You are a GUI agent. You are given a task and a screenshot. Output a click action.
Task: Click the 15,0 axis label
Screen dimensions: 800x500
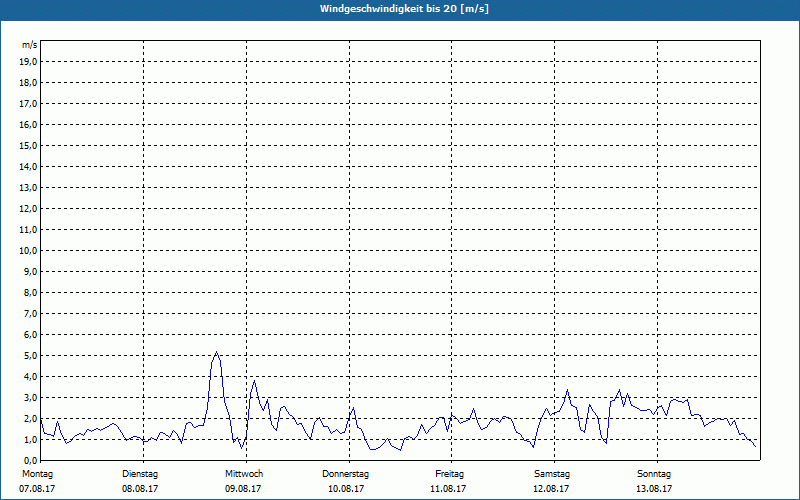pos(29,145)
